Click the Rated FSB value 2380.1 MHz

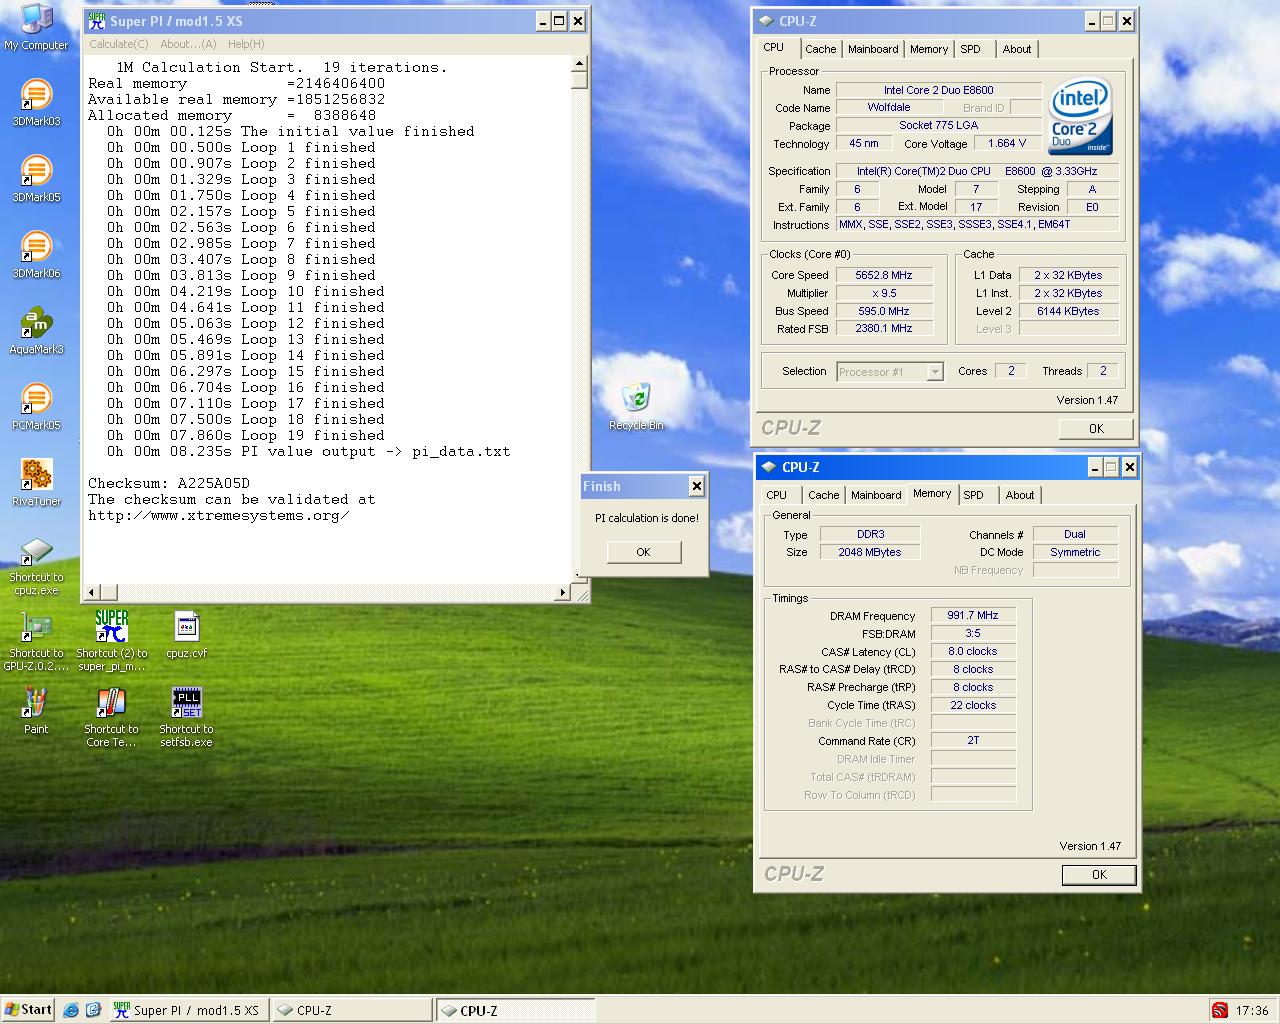click(884, 328)
